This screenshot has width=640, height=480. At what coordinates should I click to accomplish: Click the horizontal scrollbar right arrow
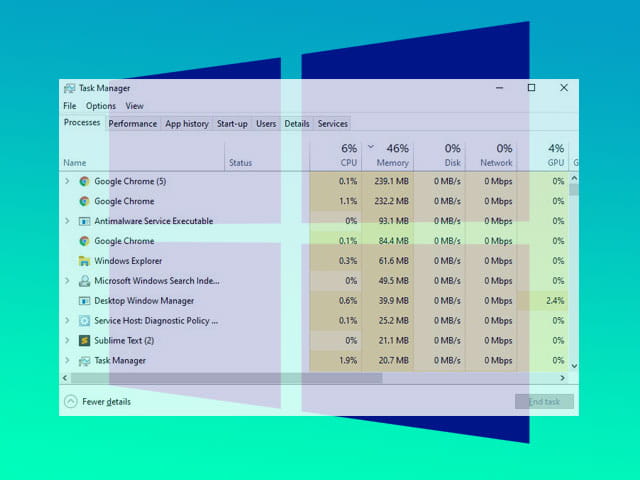563,378
